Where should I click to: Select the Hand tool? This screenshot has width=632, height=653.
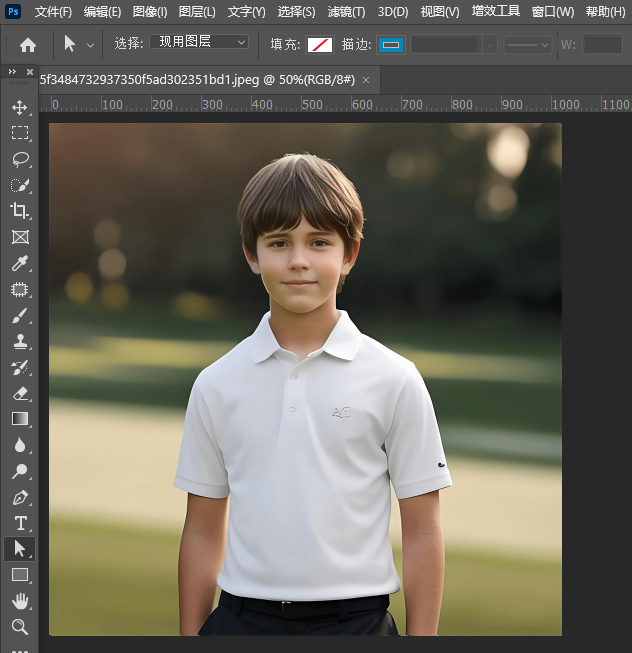click(x=20, y=601)
